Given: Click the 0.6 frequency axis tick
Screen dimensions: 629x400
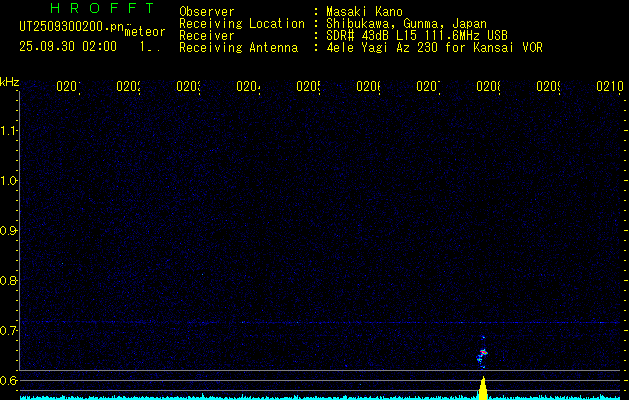Looking at the screenshot, I should (10, 380).
